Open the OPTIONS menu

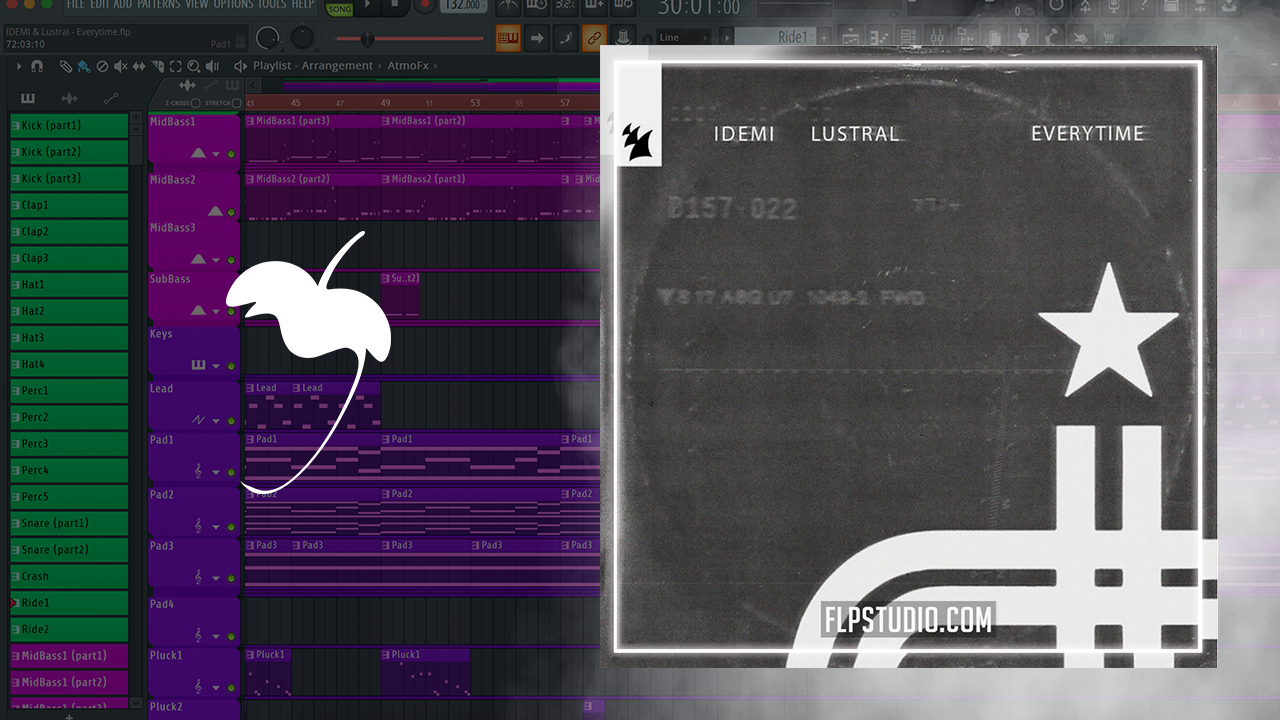pos(234,5)
